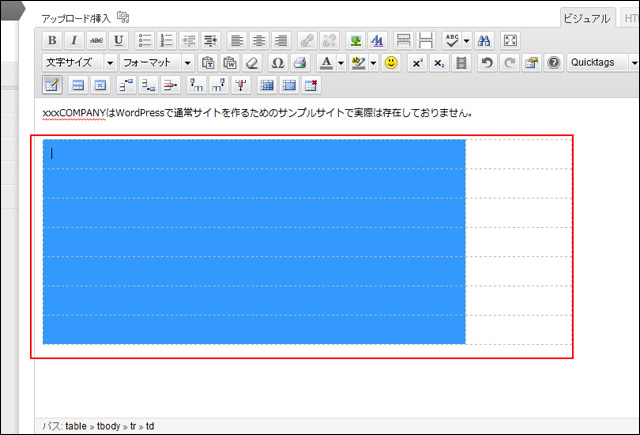Merge selected table cells

(x=289, y=85)
